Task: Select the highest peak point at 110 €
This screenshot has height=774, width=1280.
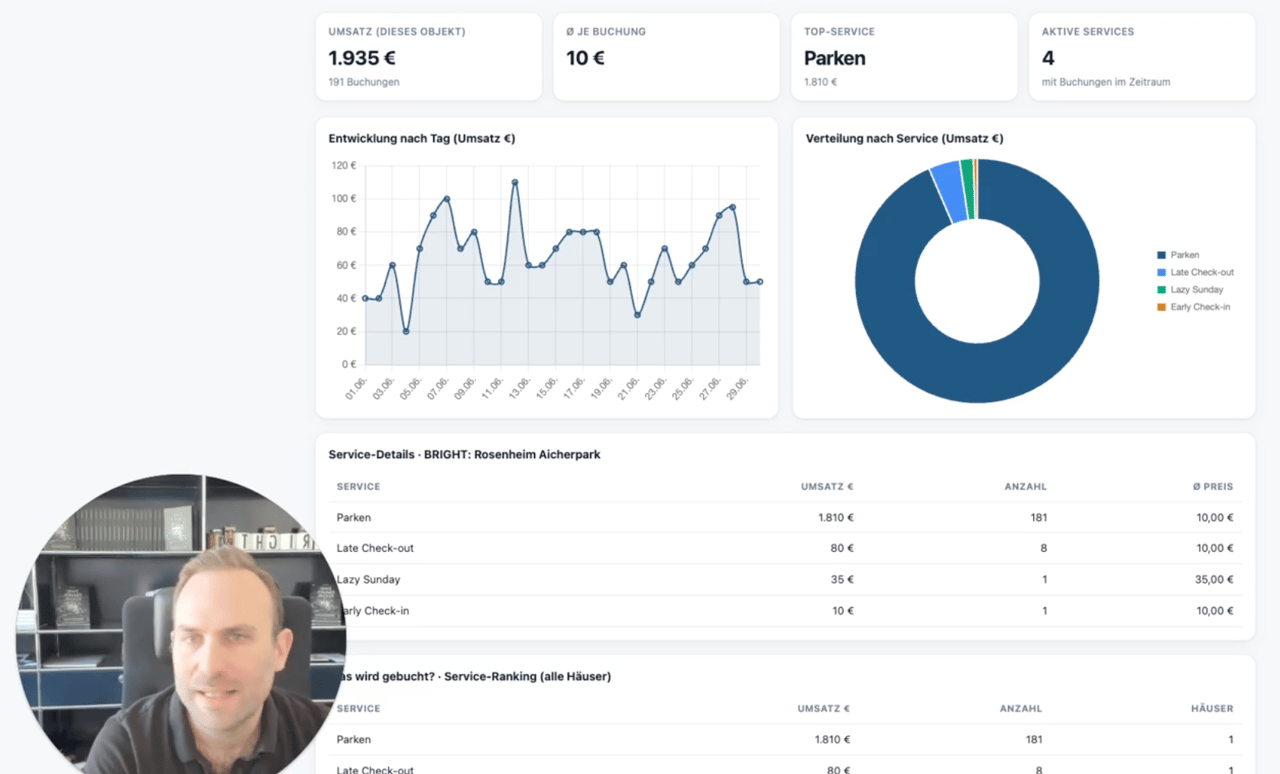Action: coord(515,182)
